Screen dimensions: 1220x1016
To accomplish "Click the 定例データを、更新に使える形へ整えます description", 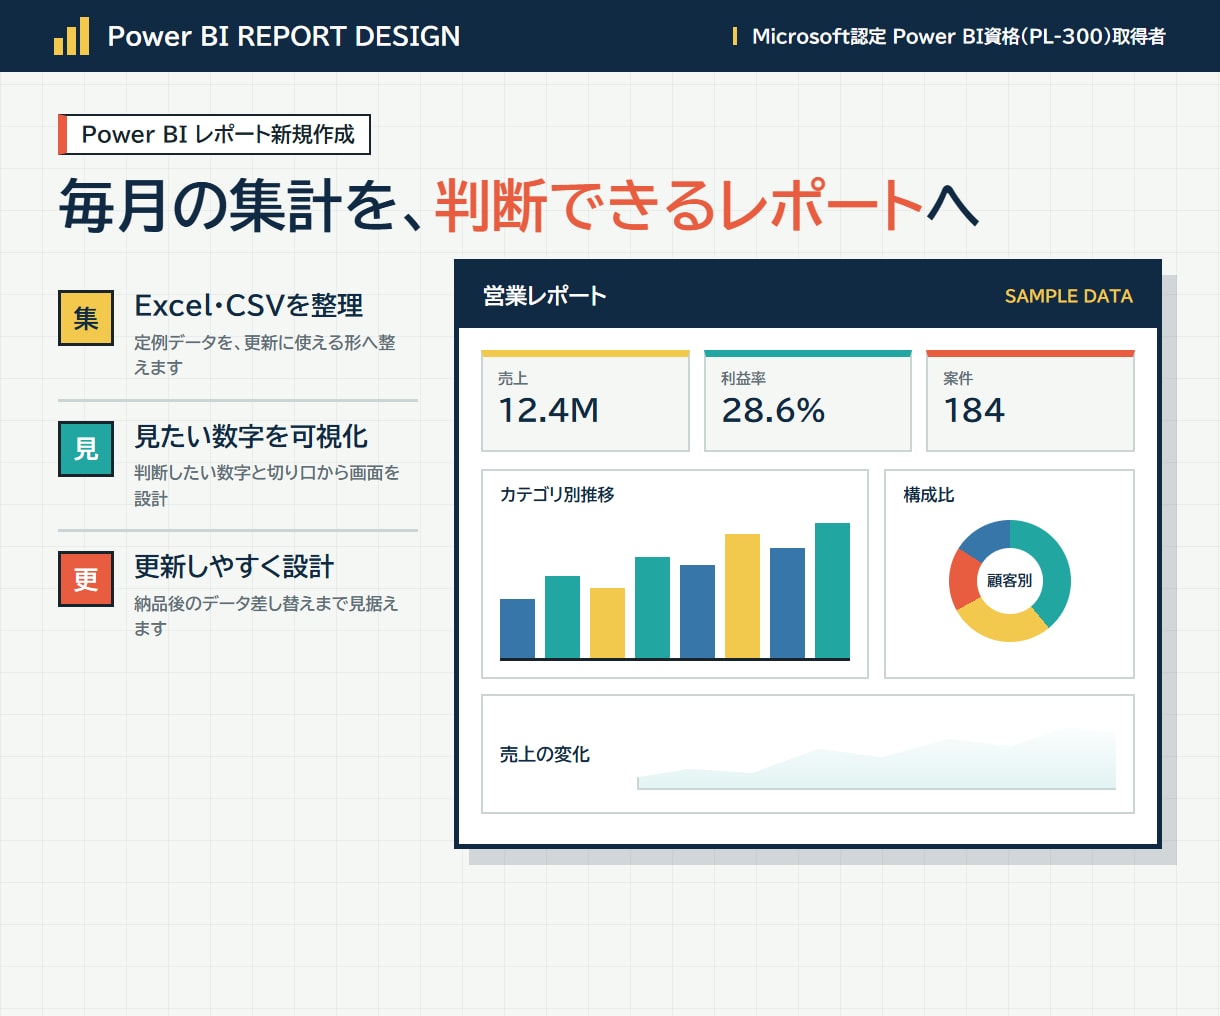I will 265,355.
